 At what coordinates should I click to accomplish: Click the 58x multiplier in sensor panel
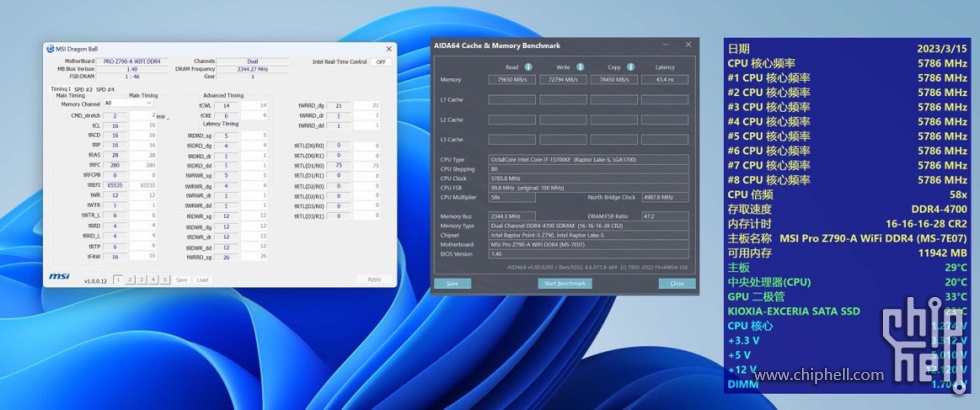956,194
